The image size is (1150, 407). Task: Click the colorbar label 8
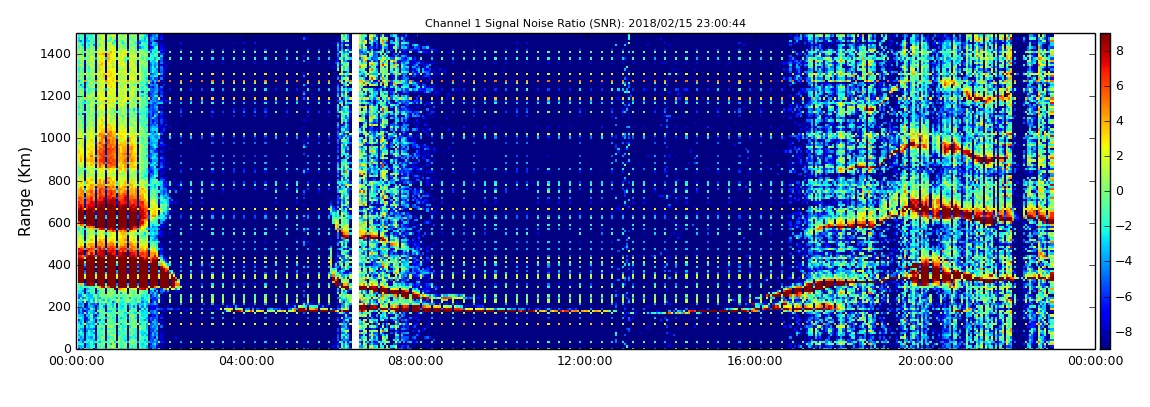pyautogui.click(x=1120, y=51)
